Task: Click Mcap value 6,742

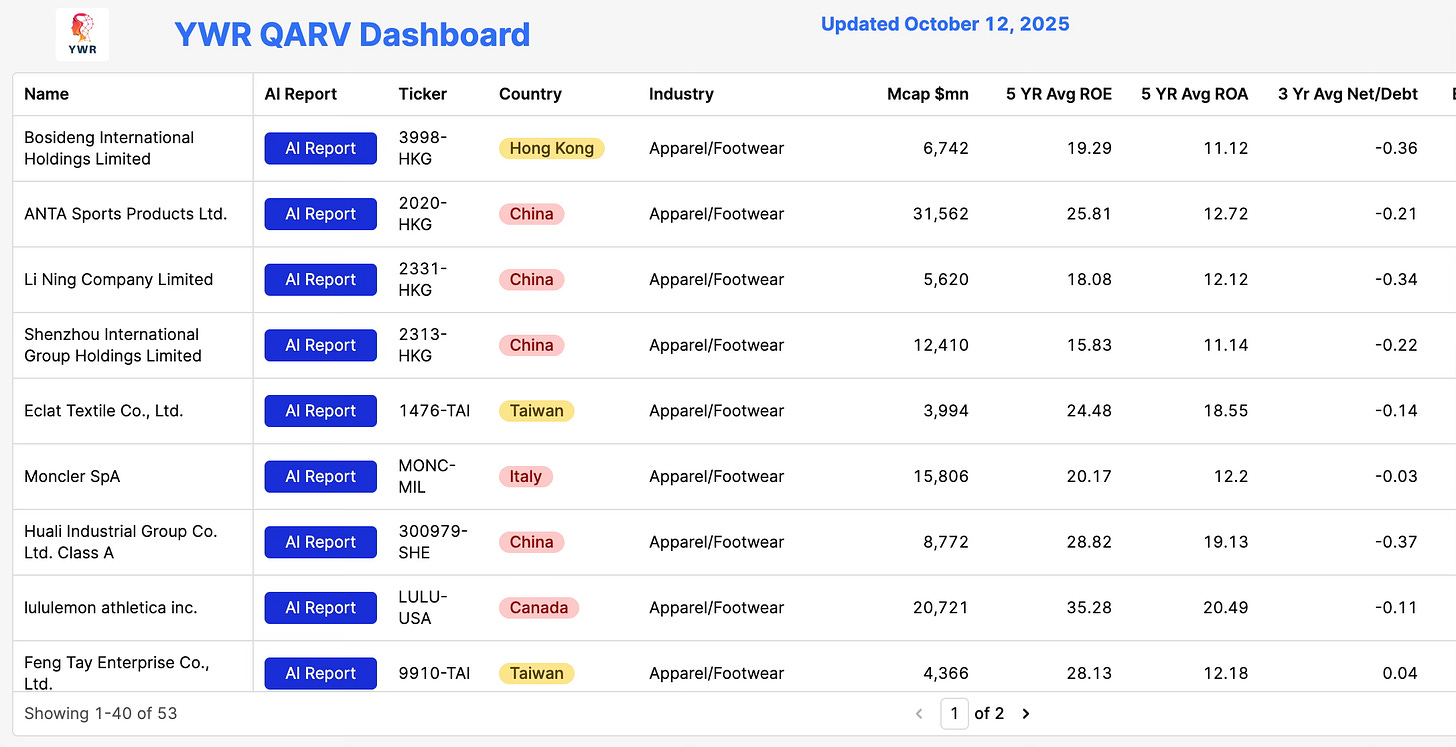Action: click(946, 148)
